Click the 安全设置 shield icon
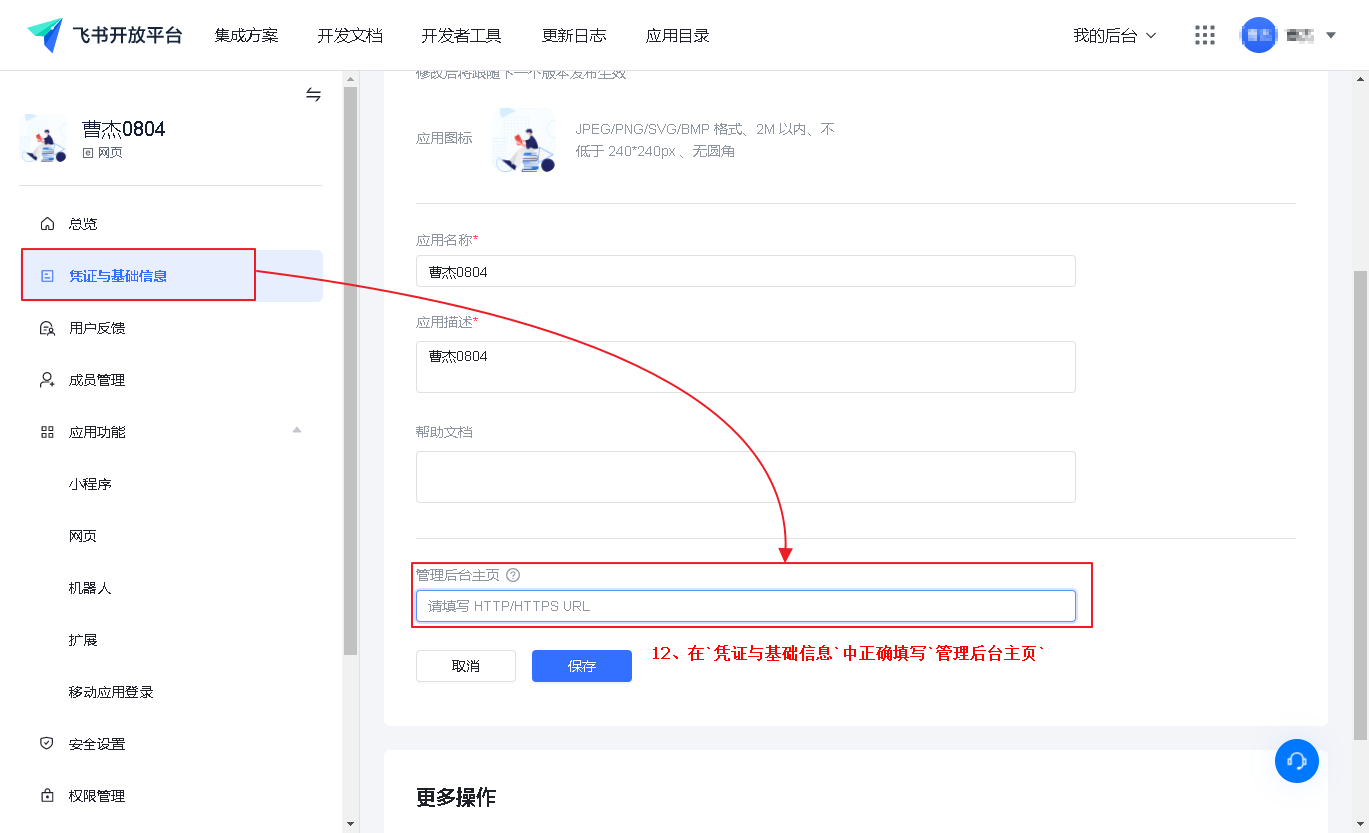Screen dimensions: 1369x833 pyautogui.click(x=47, y=744)
